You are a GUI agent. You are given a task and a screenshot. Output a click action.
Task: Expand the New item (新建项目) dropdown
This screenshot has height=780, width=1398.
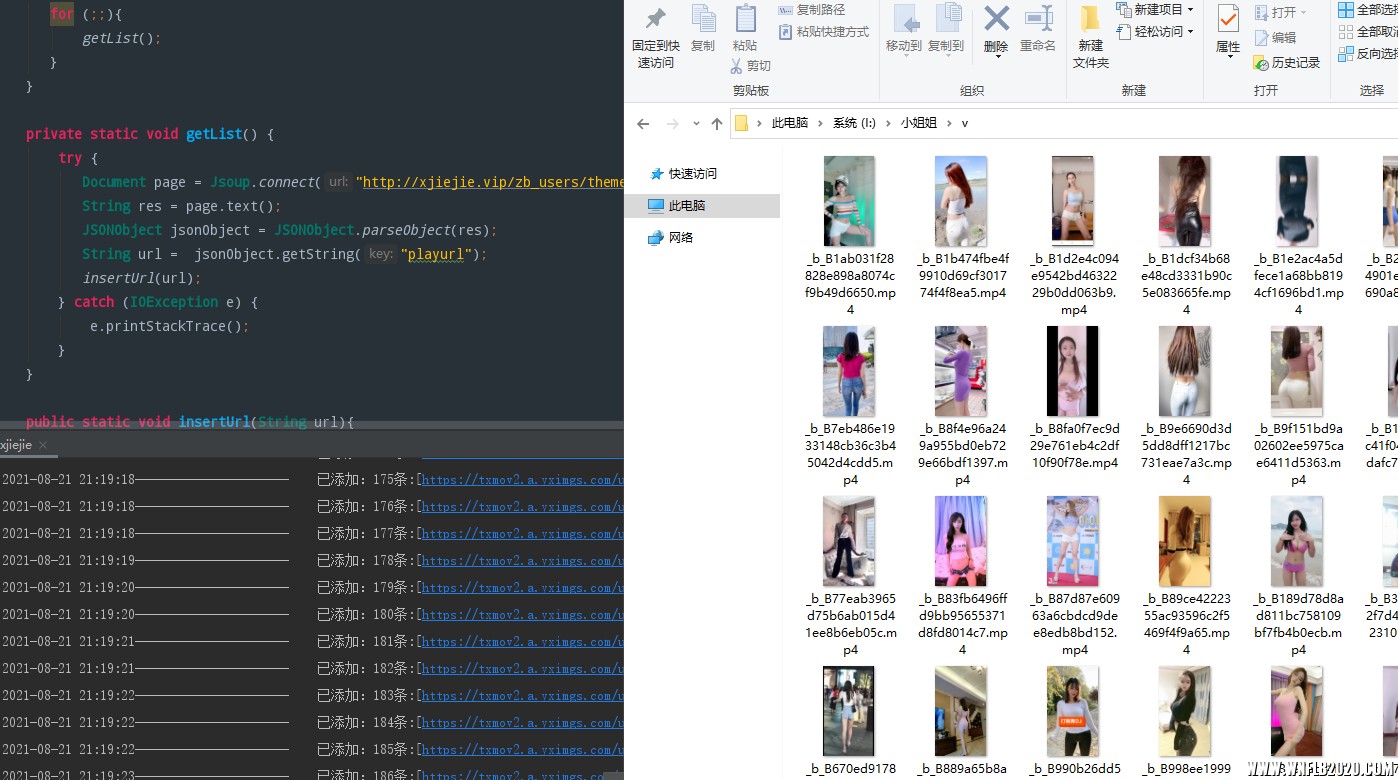pyautogui.click(x=1190, y=10)
